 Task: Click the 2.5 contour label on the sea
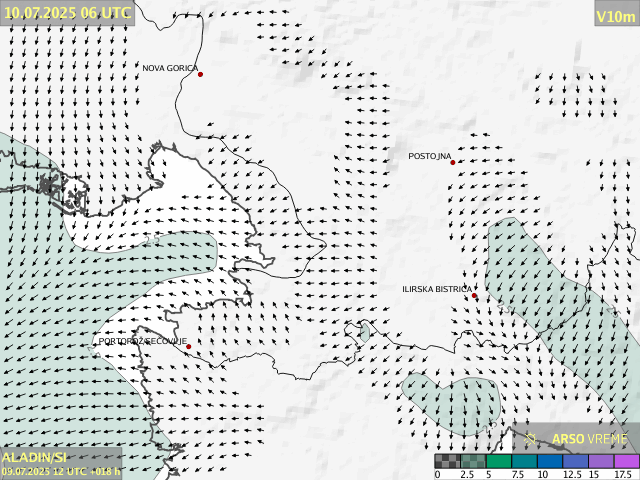coord(151,241)
